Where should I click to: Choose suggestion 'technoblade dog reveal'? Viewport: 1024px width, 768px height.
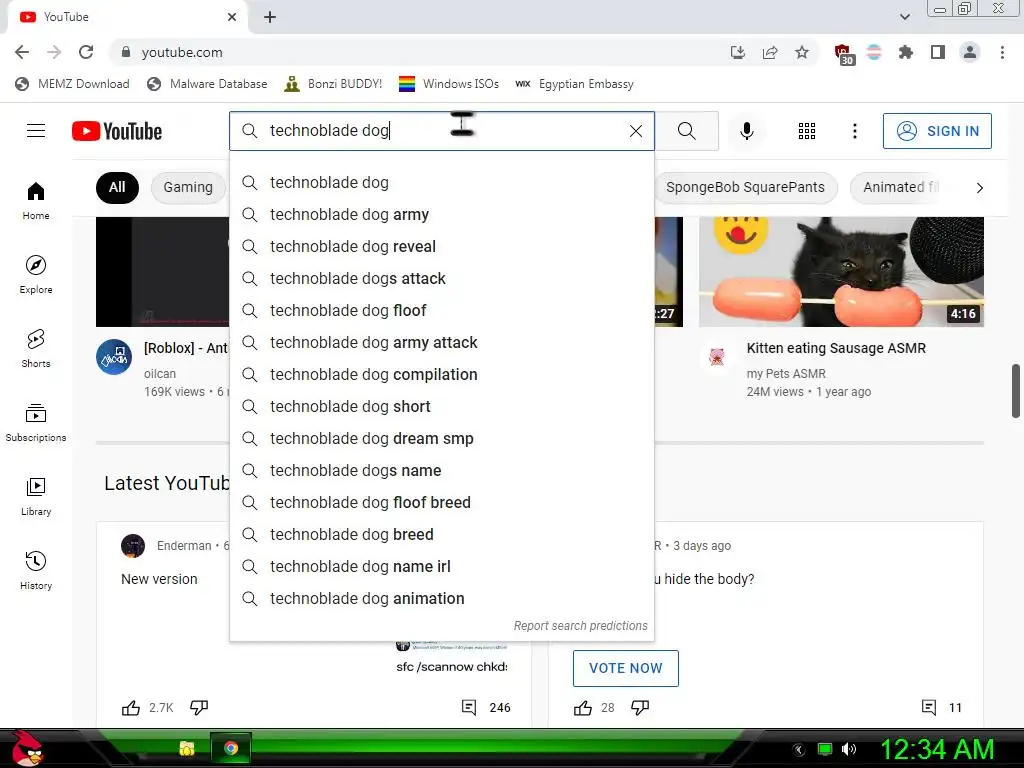441,247
